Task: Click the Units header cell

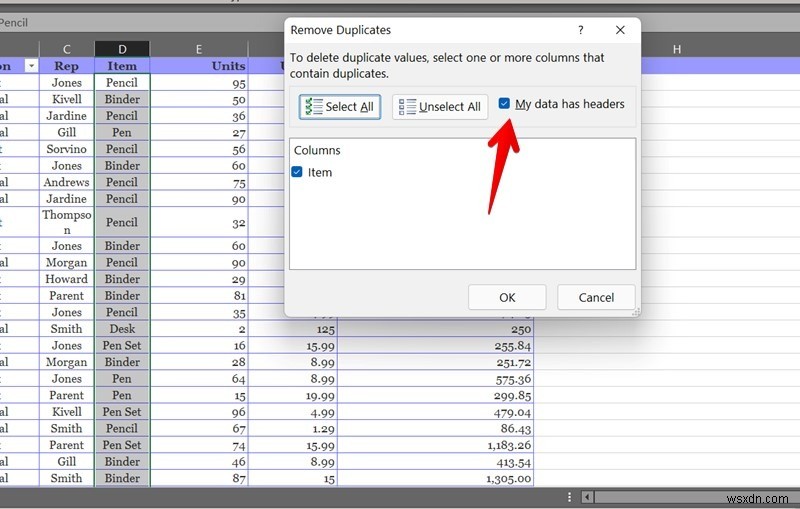Action: point(199,66)
